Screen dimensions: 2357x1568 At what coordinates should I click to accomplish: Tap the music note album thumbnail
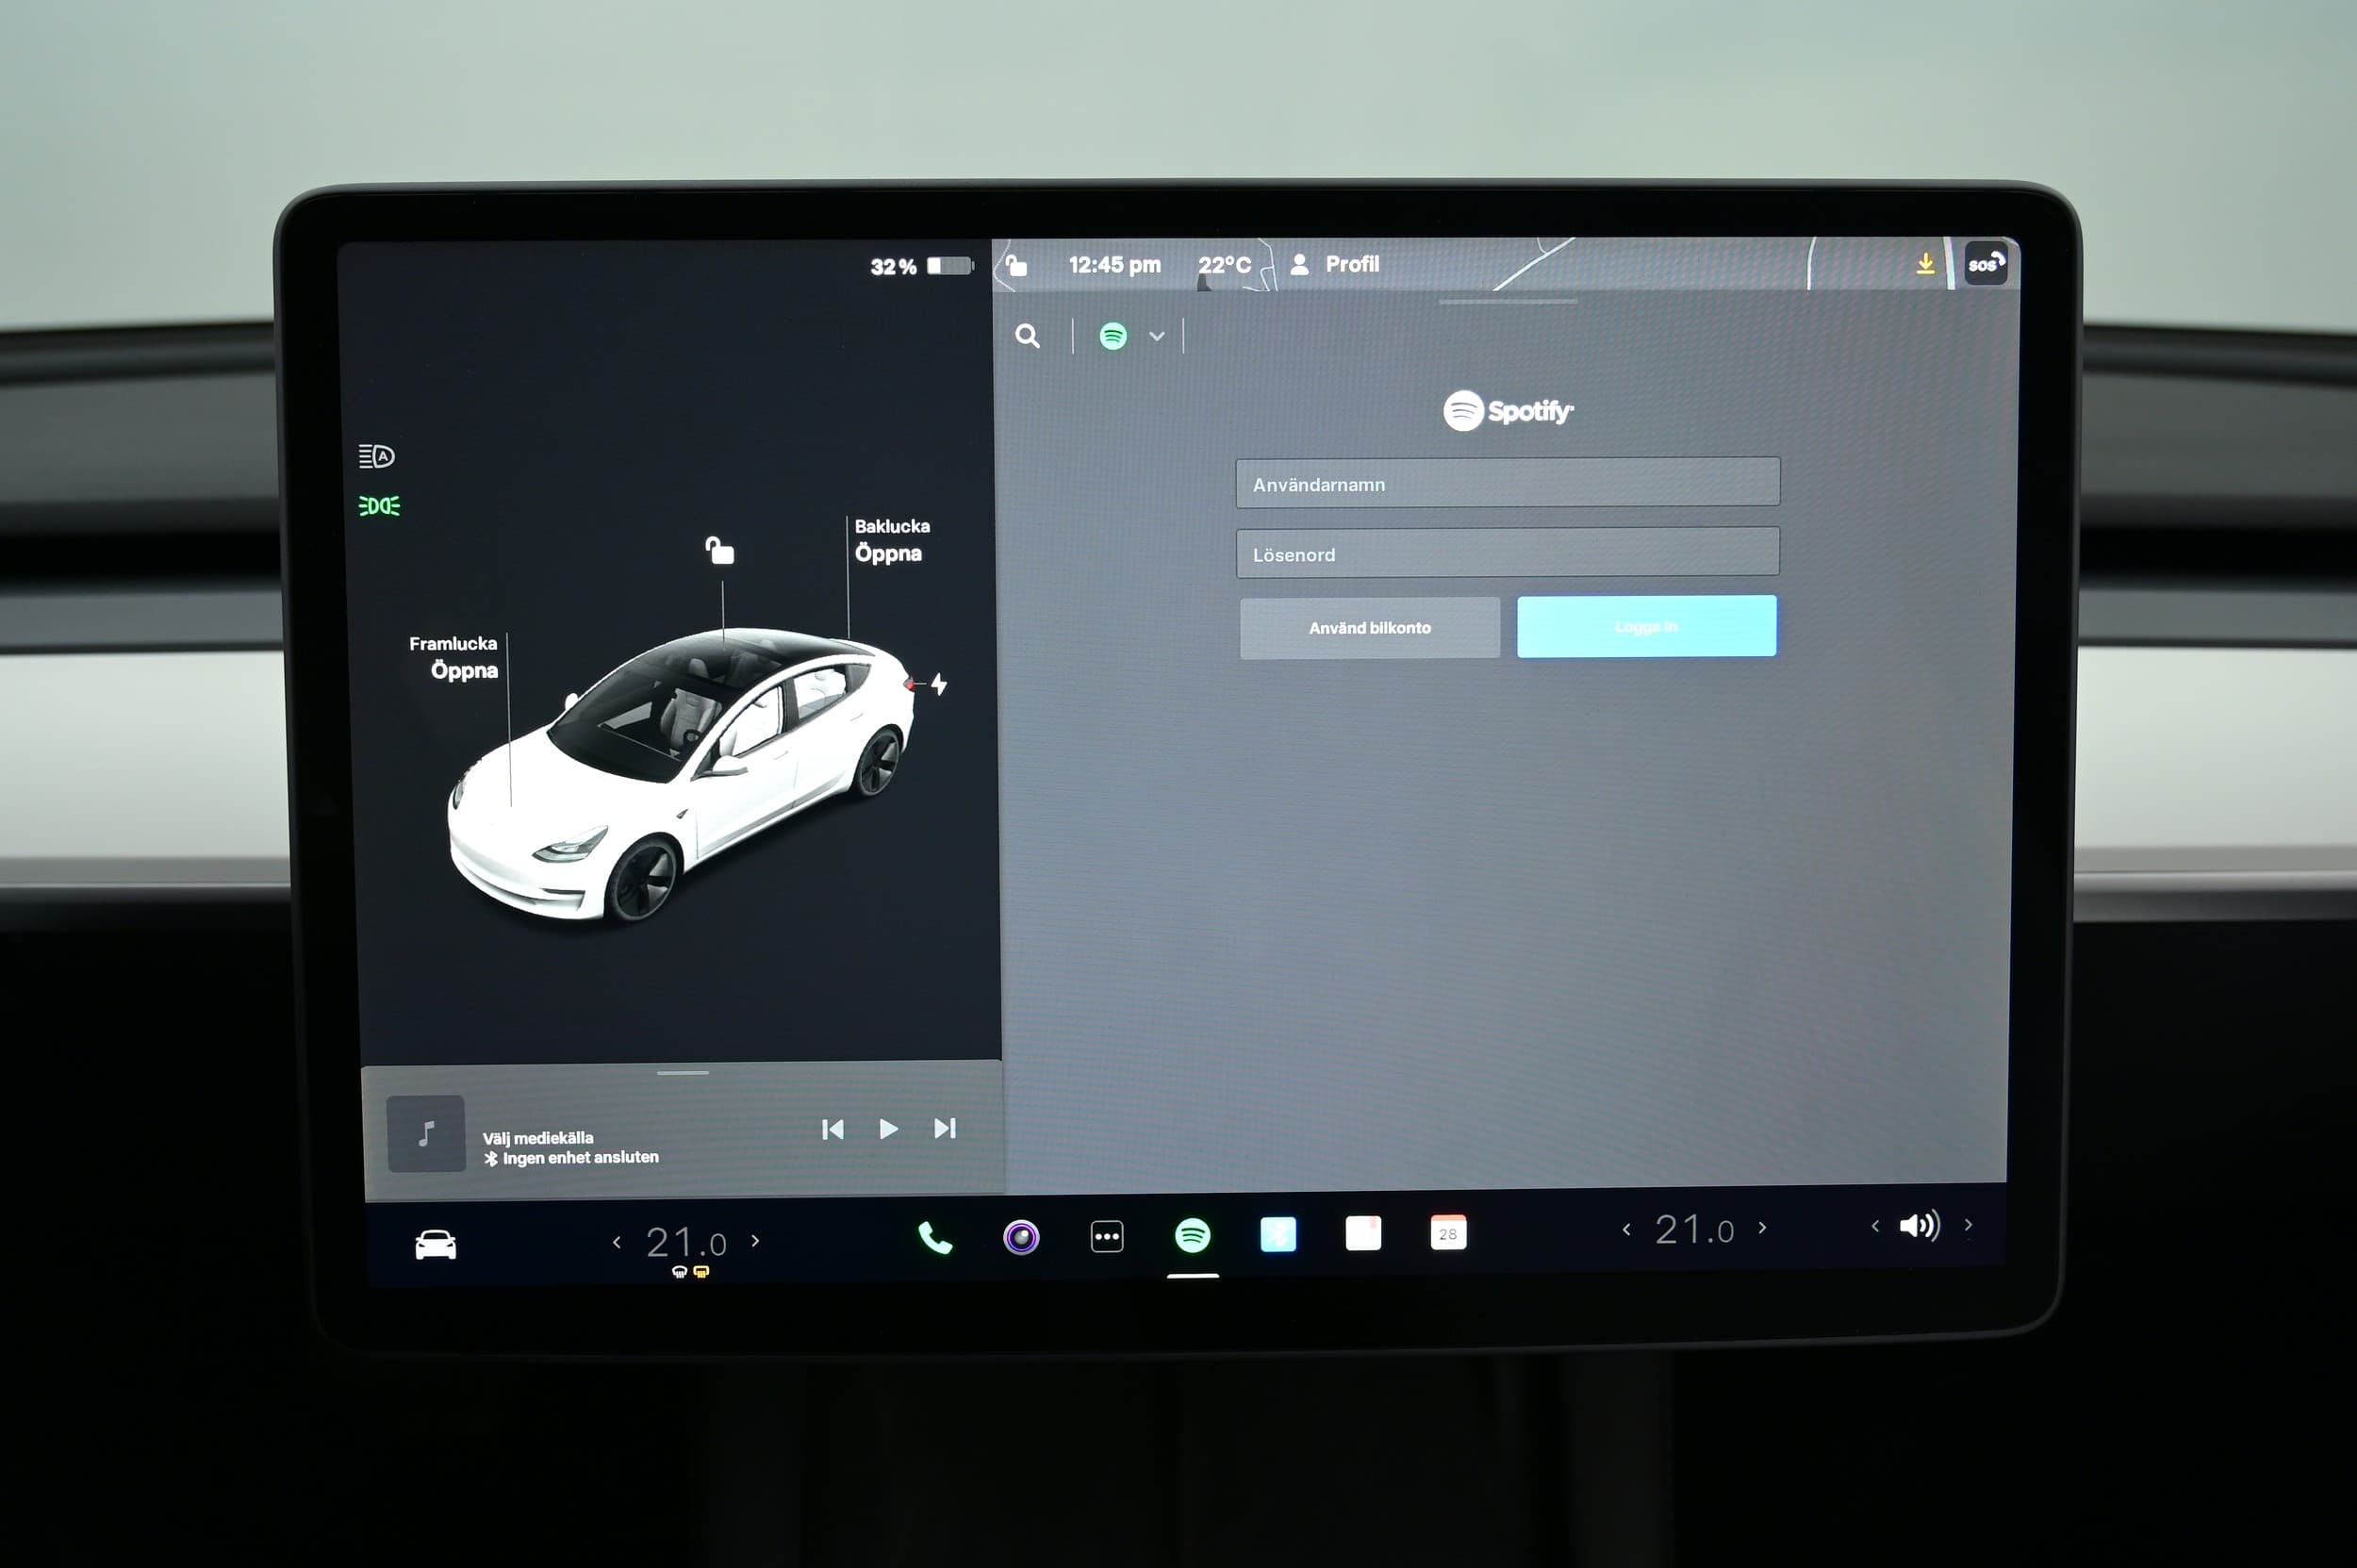[426, 1134]
